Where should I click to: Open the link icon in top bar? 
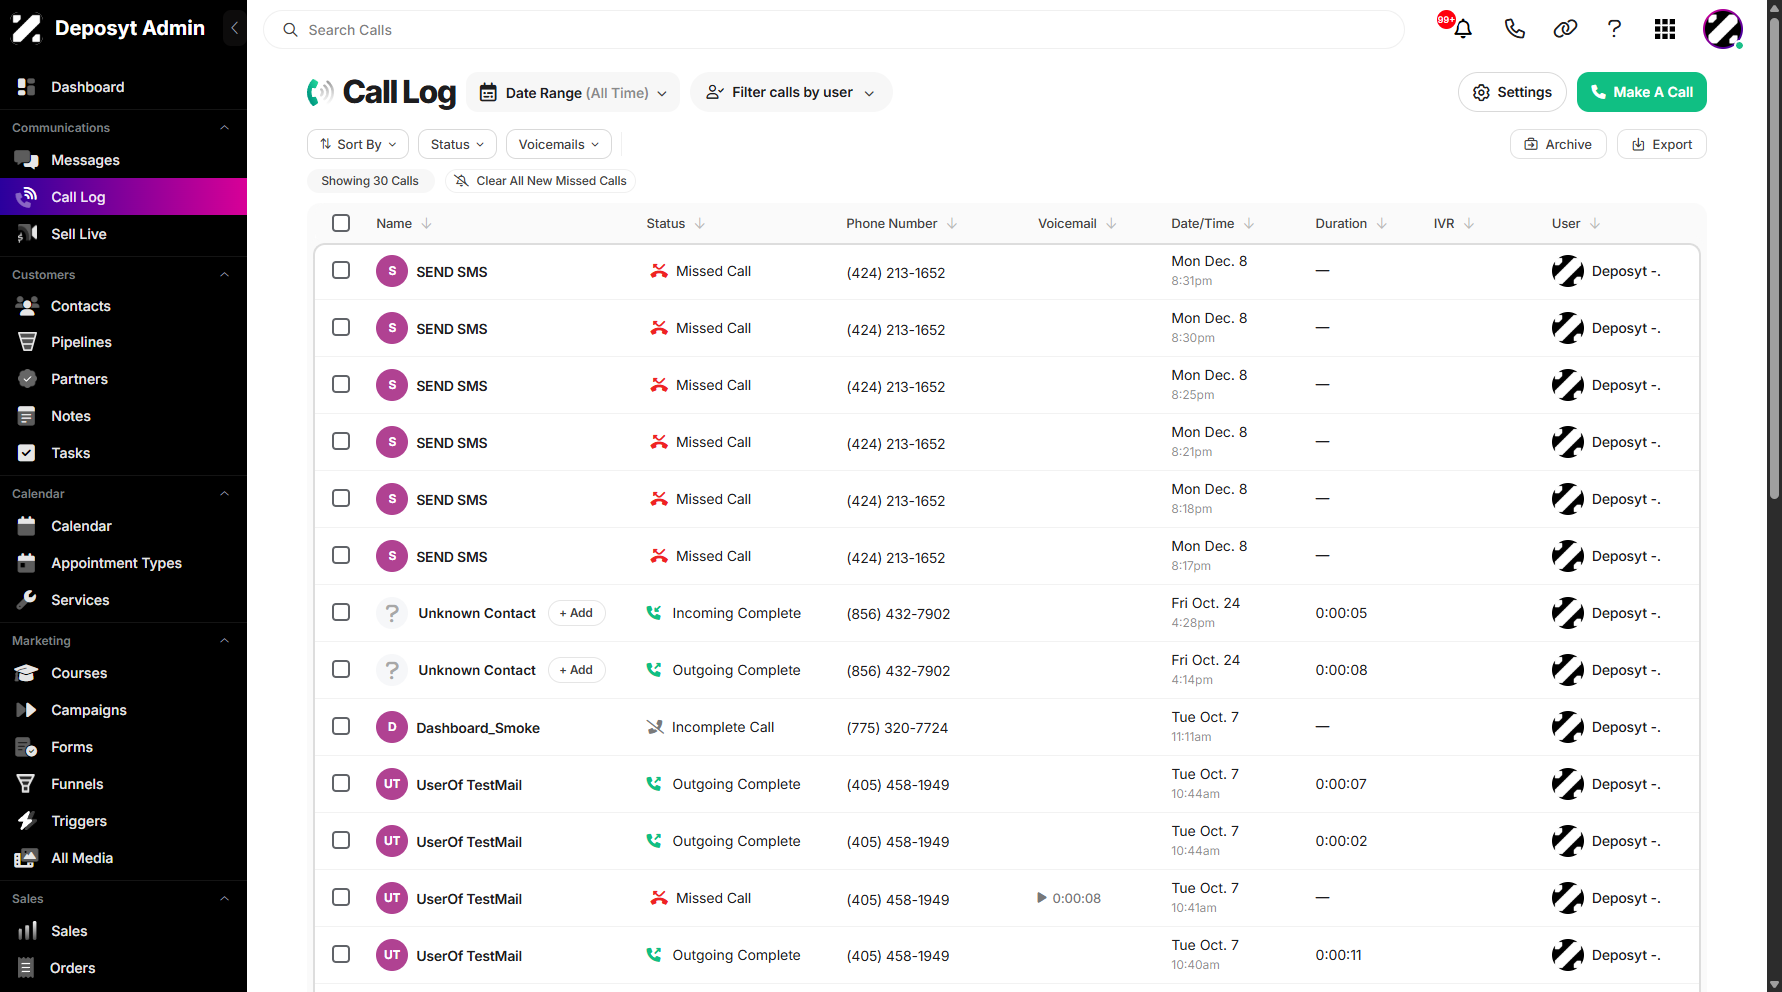click(1565, 29)
